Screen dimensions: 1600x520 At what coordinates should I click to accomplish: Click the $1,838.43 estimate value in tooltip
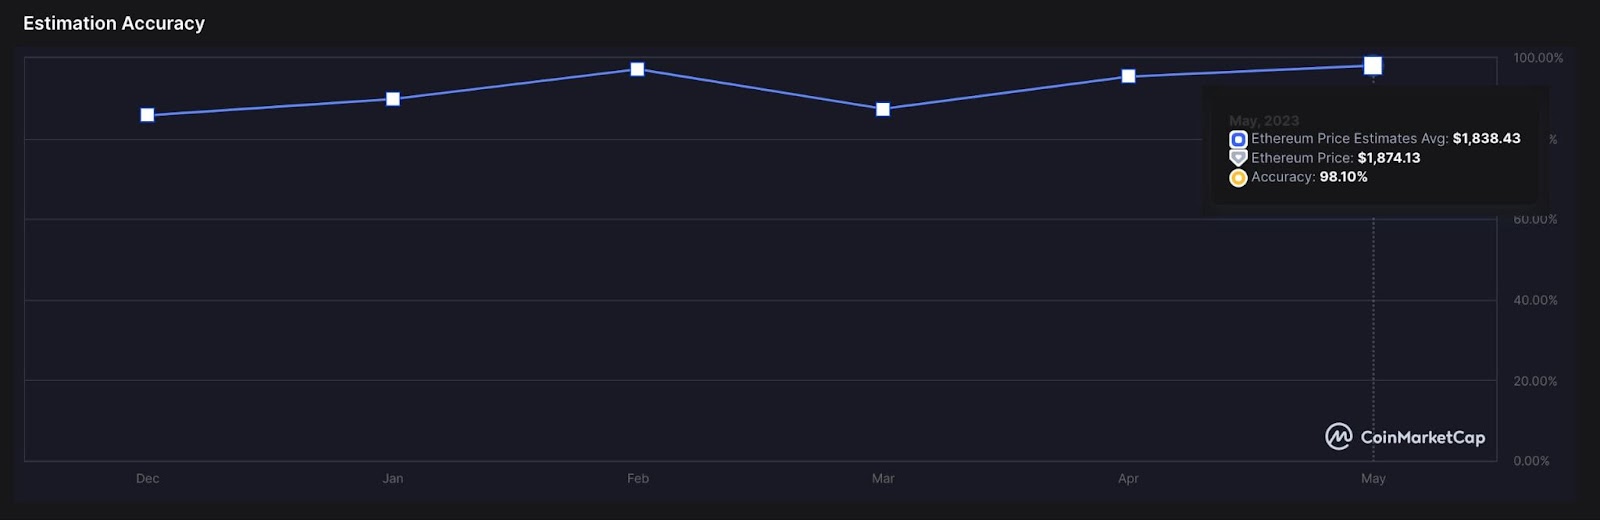1486,139
